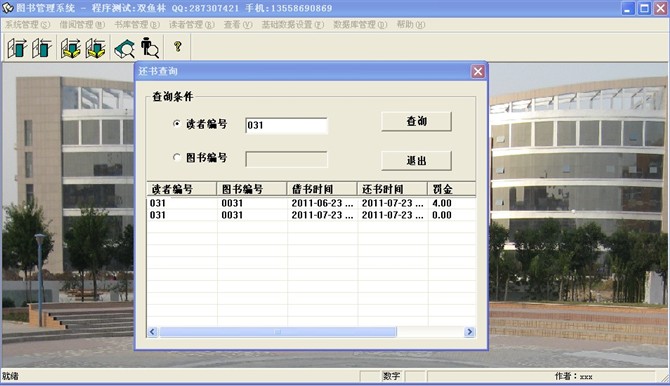The width and height of the screenshot is (670, 386).
Task: Click the horizontal scrollbar right arrow
Action: (469, 332)
